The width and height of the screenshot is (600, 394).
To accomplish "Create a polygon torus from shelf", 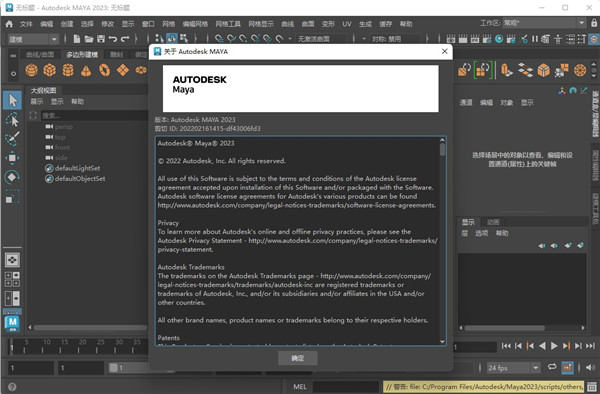I will pyautogui.click(x=104, y=70).
